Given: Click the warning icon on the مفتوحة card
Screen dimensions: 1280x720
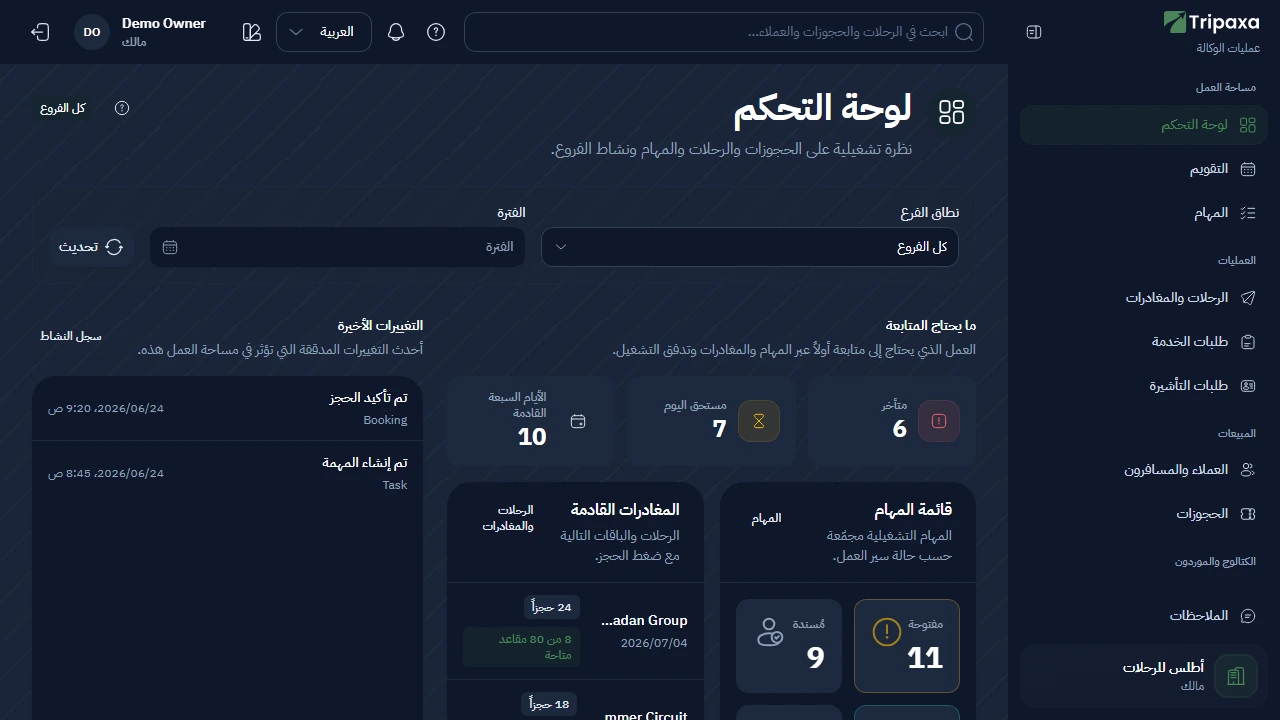Looking at the screenshot, I should [x=887, y=632].
